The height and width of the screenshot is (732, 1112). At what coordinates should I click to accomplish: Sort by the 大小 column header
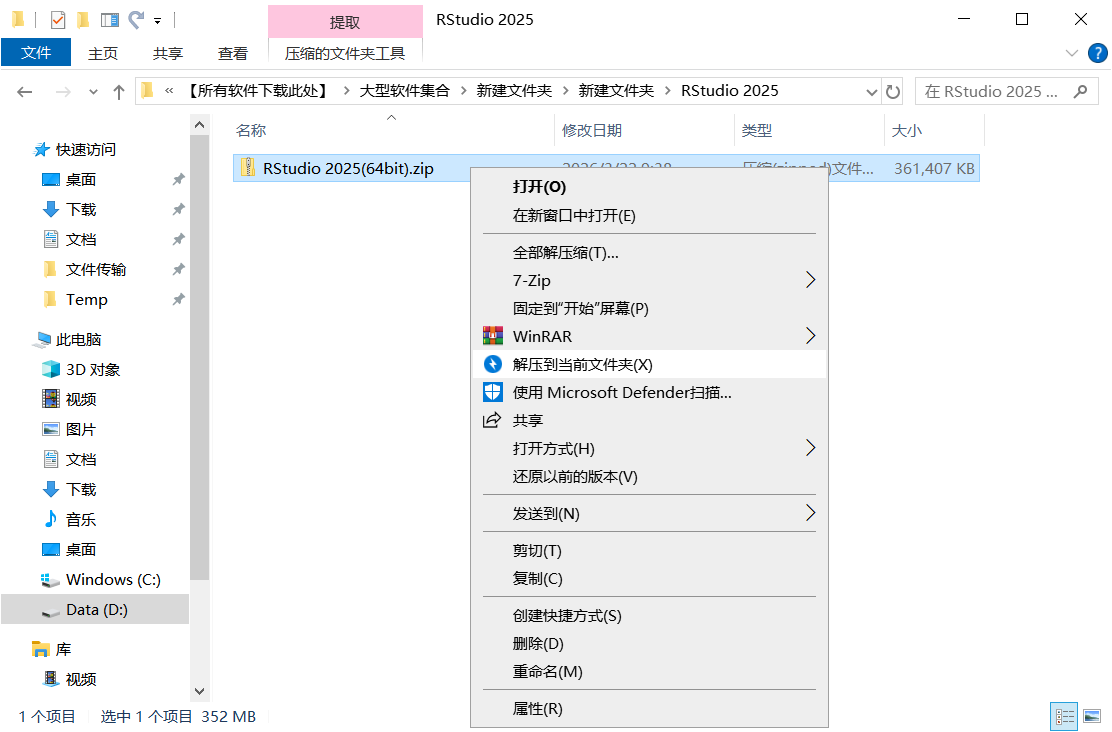[934, 131]
